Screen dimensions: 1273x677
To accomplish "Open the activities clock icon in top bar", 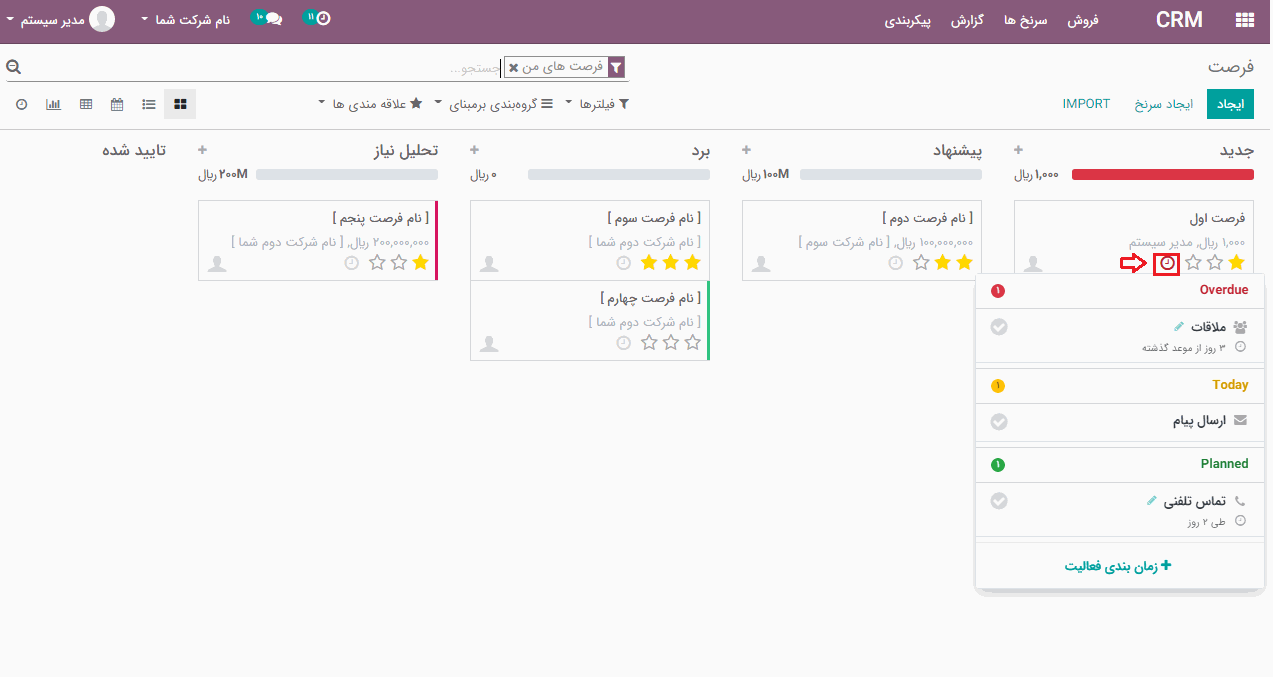I will coord(322,19).
